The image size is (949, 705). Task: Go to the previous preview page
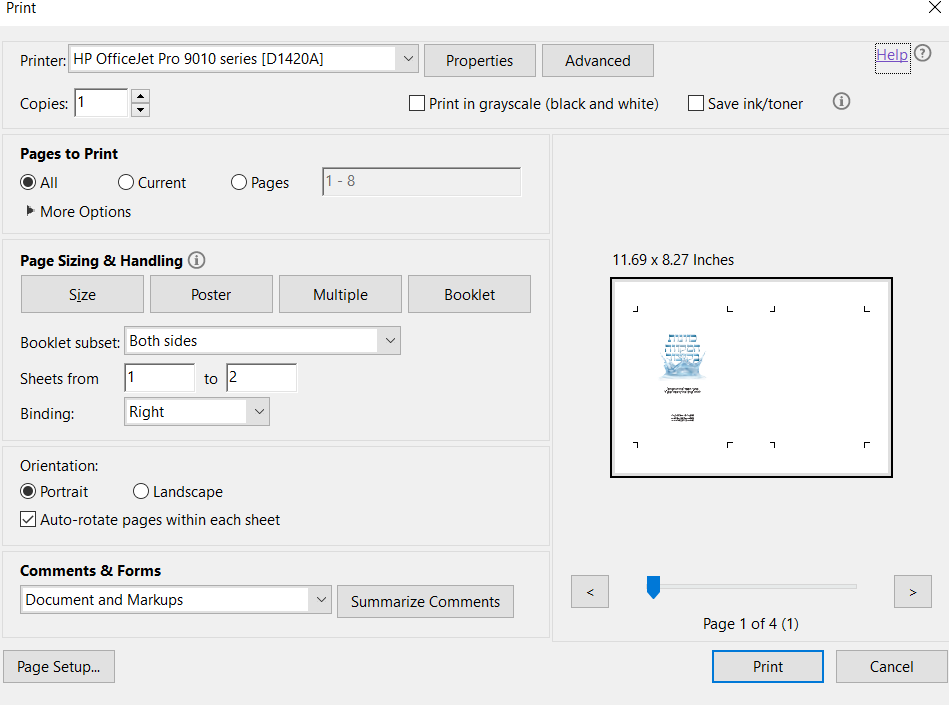590,592
